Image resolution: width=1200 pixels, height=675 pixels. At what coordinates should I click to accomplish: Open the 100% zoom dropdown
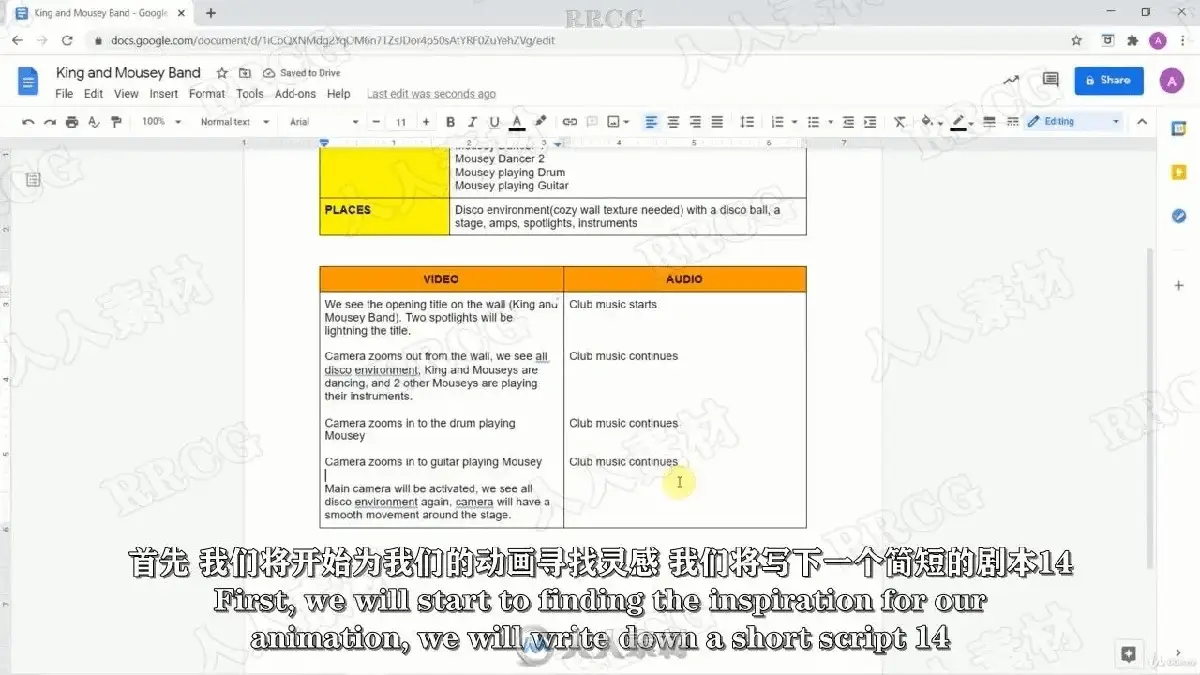(161, 122)
